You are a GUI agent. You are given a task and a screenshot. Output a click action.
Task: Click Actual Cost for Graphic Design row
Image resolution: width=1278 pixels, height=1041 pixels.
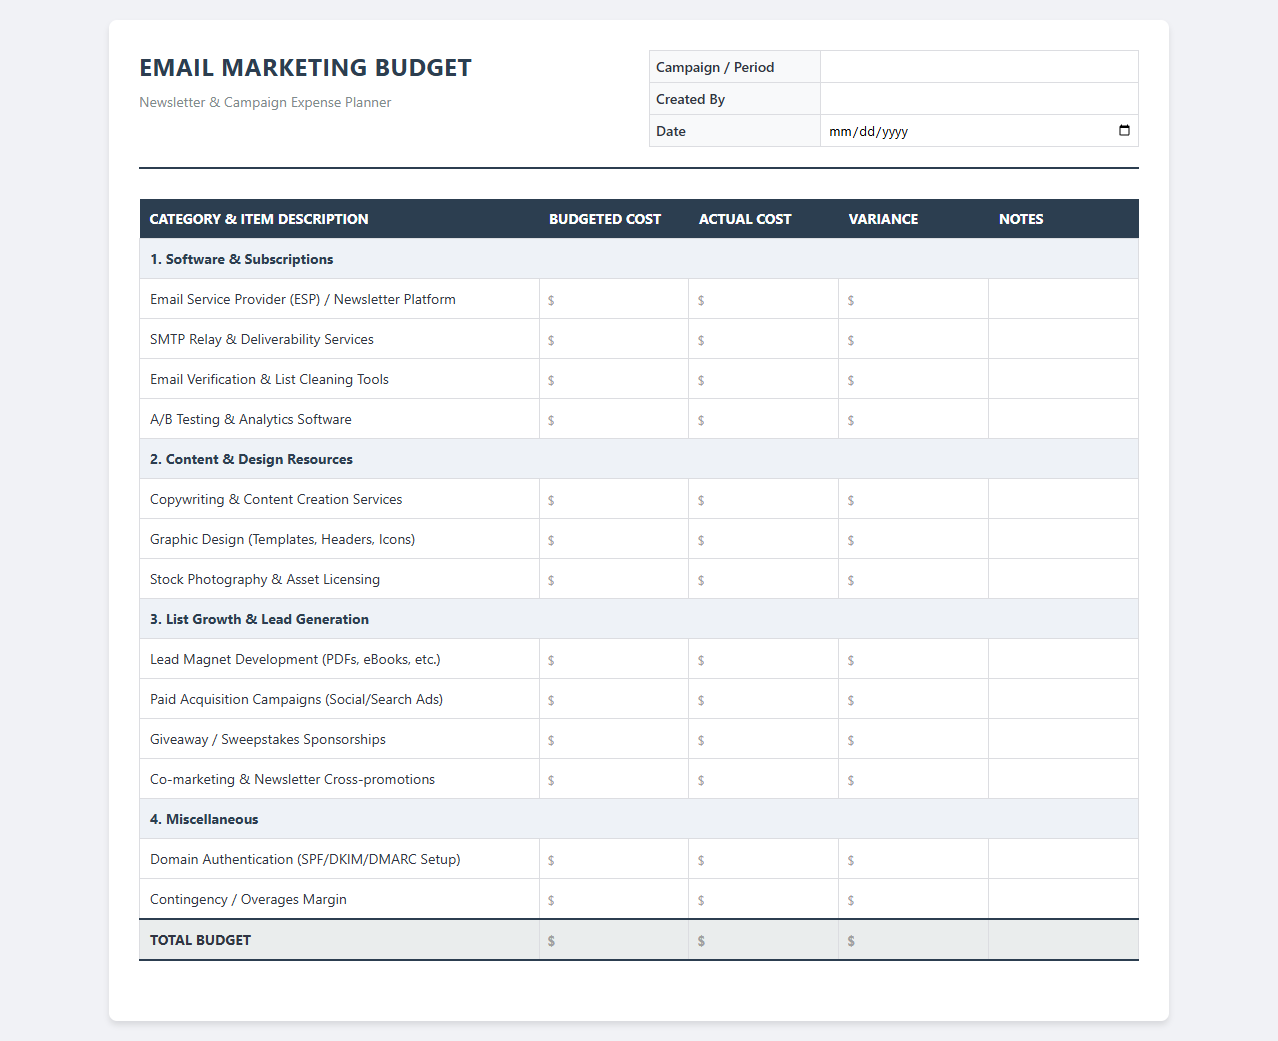pyautogui.click(x=764, y=539)
